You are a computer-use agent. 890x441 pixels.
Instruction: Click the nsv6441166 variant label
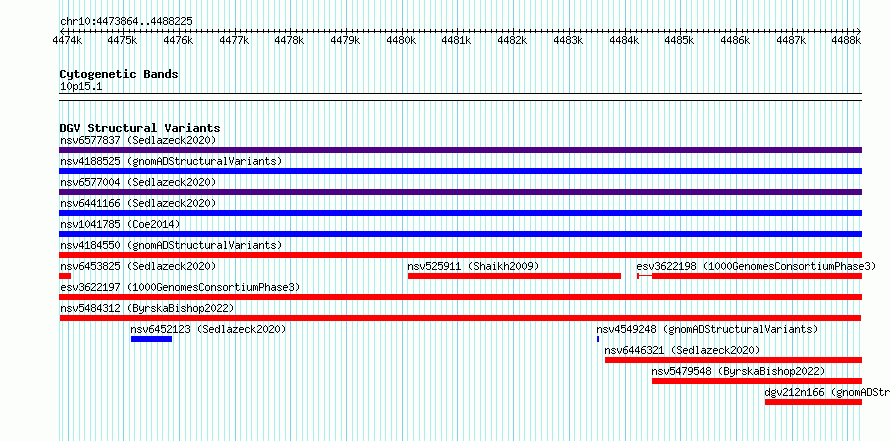tap(138, 203)
